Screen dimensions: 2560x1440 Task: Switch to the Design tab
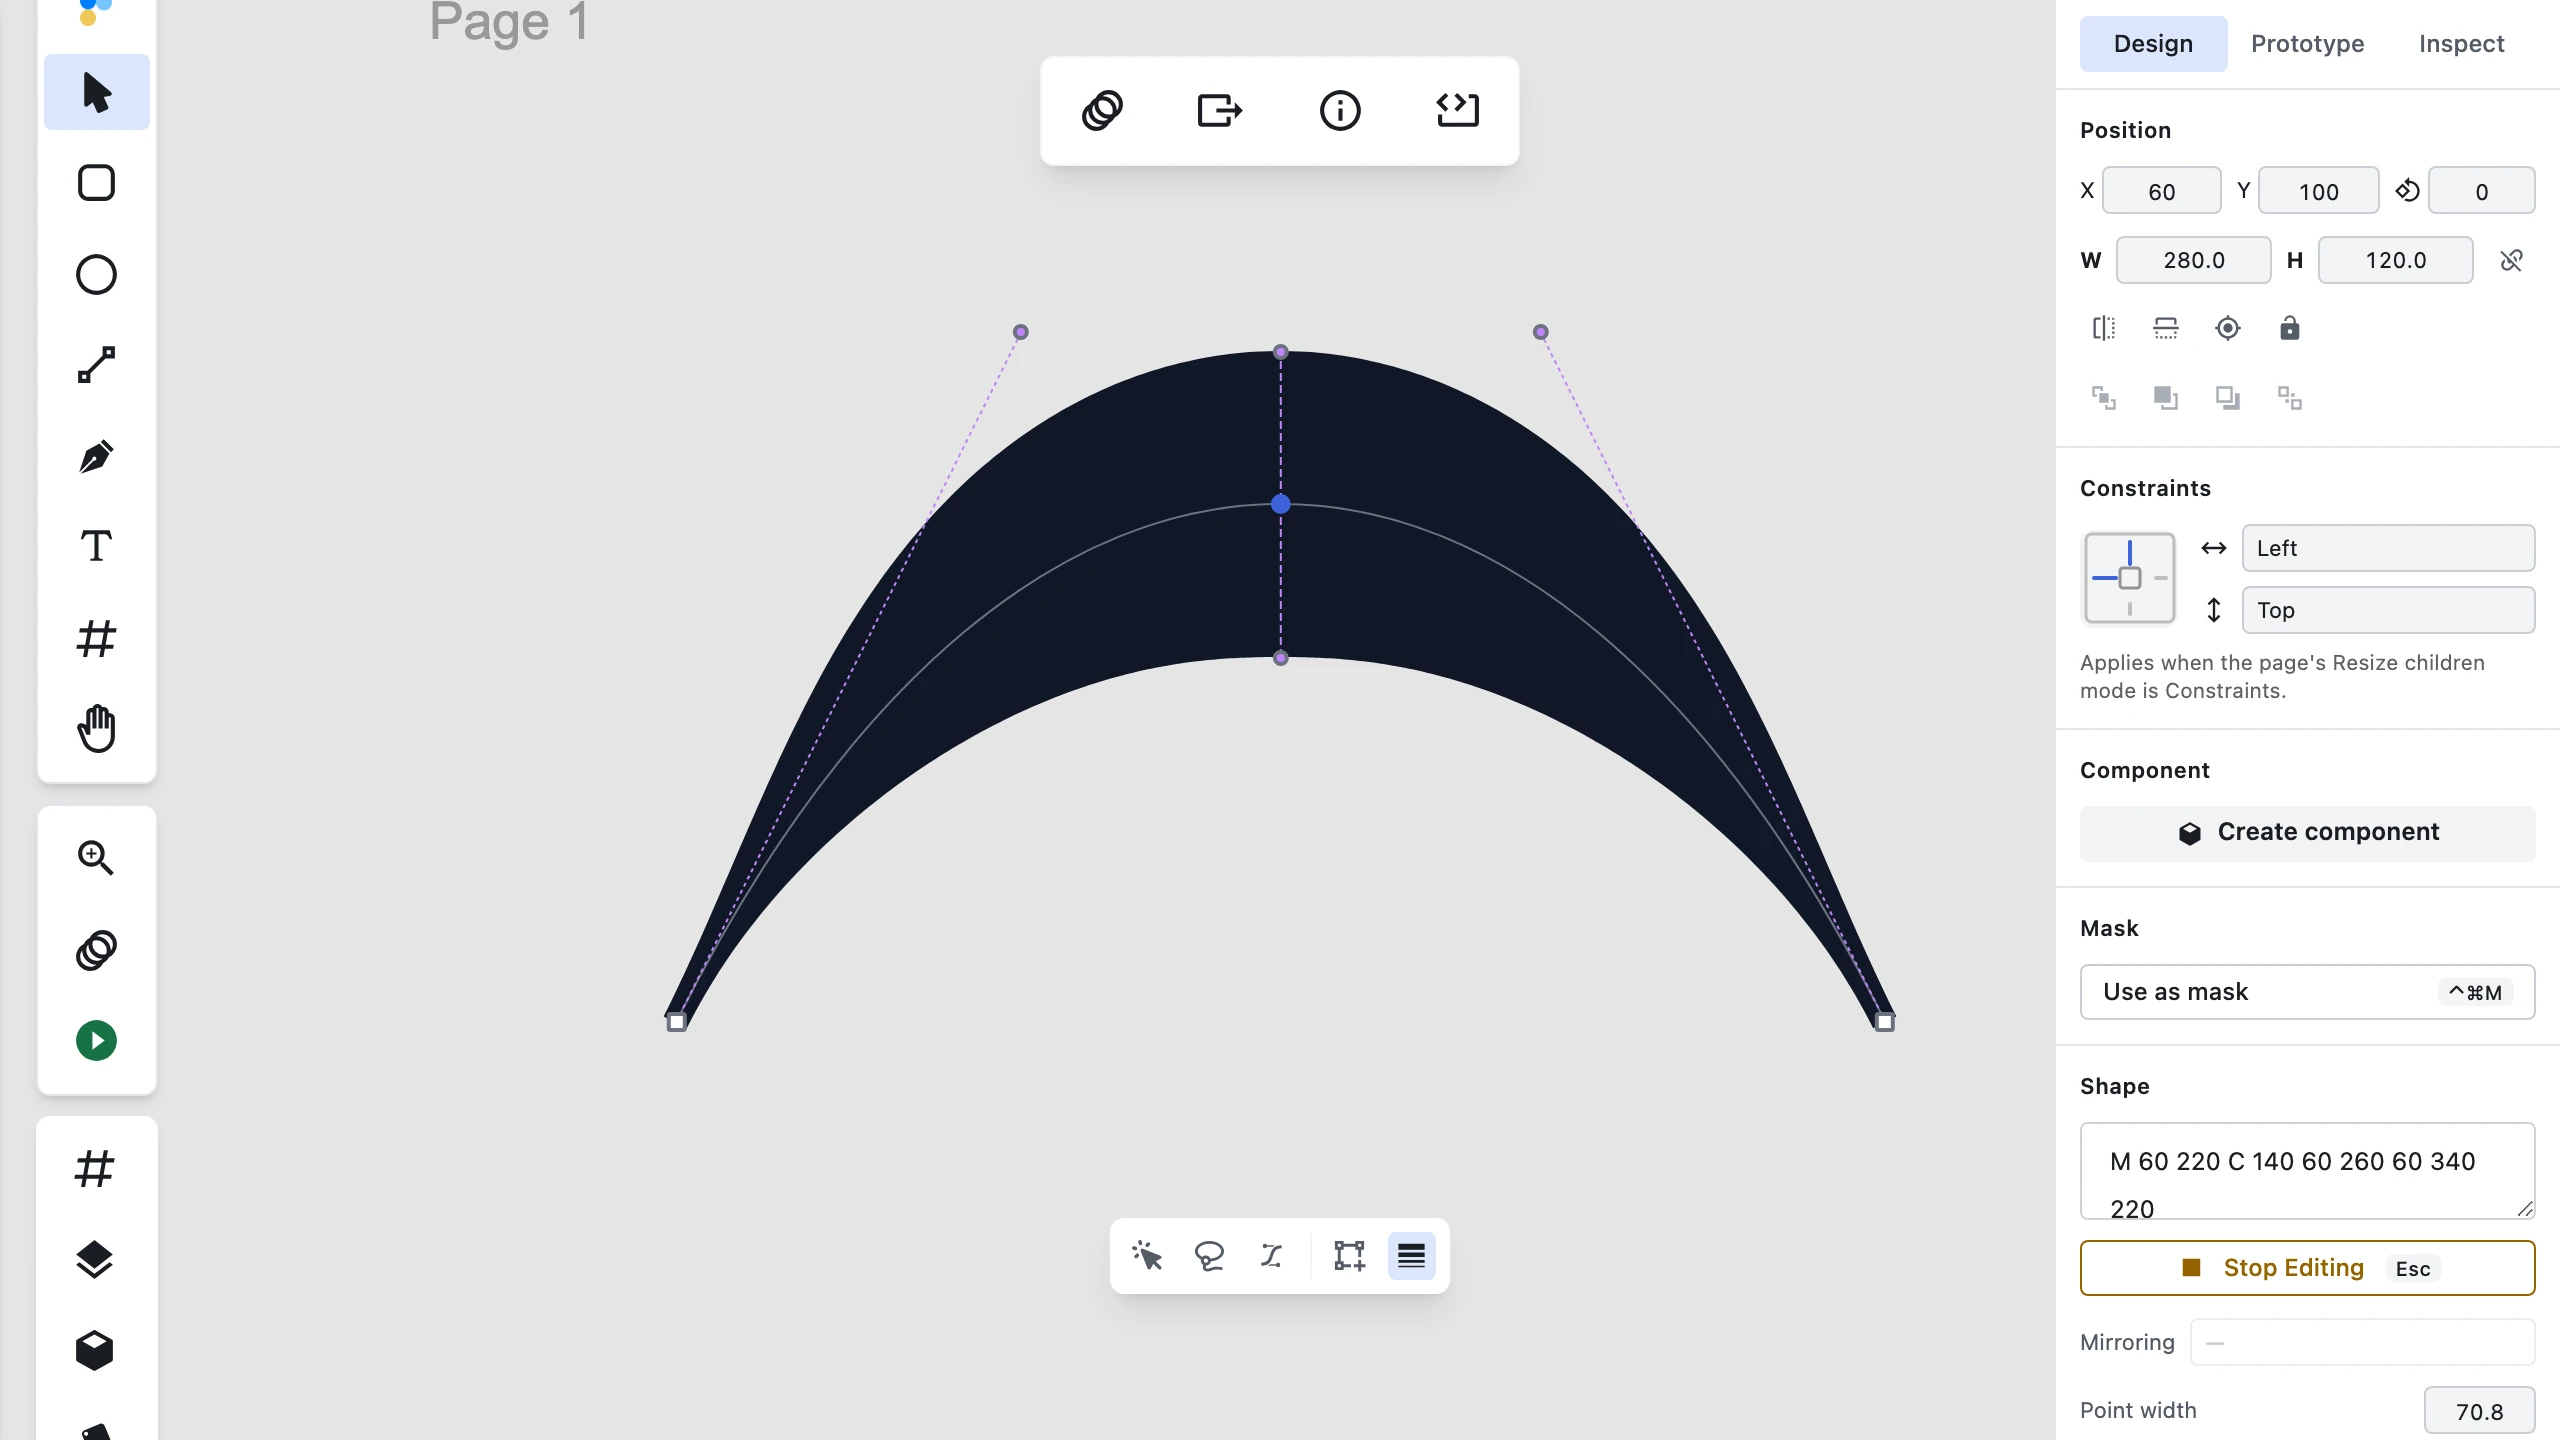[2153, 44]
